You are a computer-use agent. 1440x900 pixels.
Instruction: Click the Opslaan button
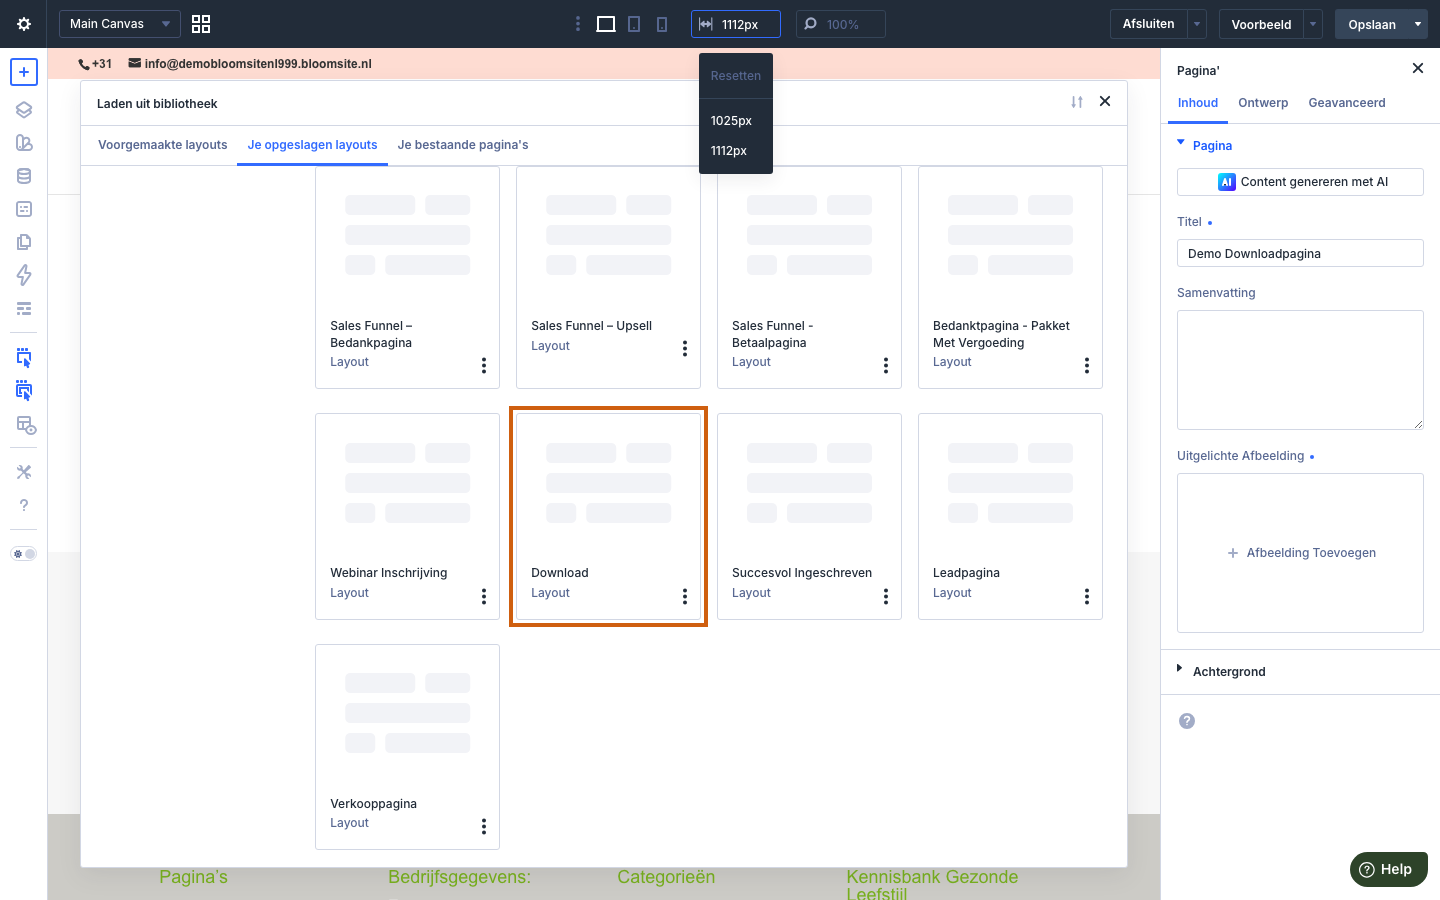pos(1371,24)
